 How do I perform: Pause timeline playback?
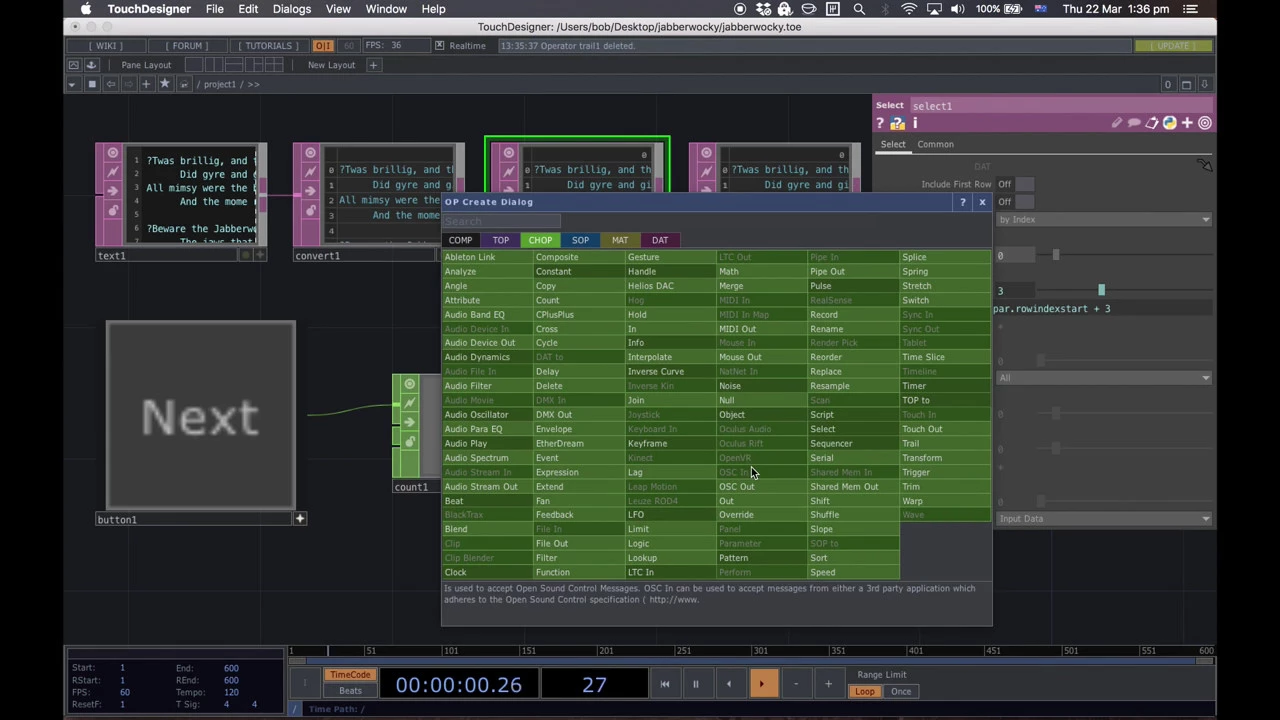(x=695, y=684)
